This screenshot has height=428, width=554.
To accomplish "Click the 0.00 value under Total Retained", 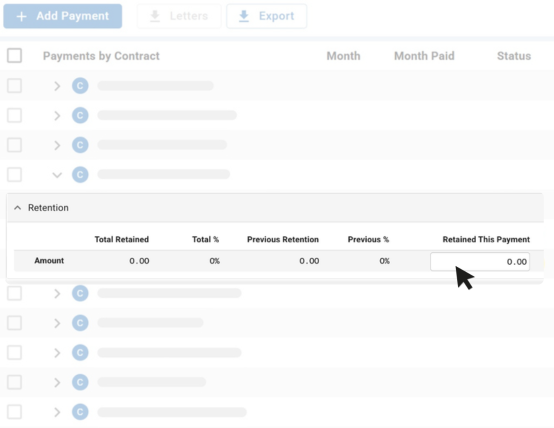I will coord(139,261).
